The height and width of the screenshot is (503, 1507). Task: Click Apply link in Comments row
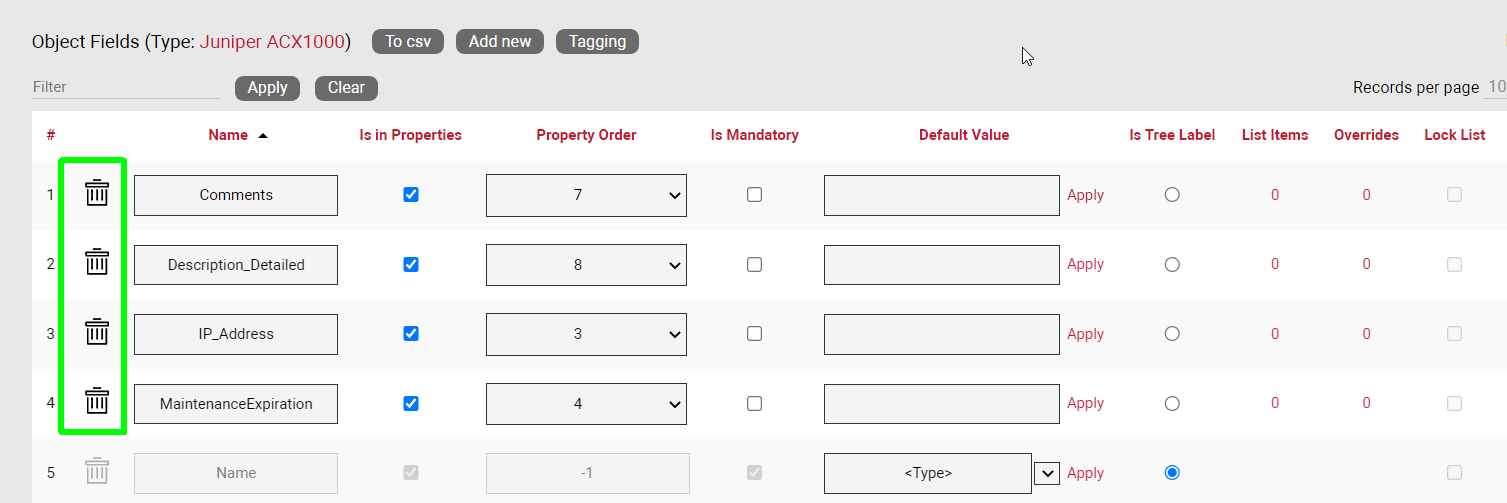[1085, 195]
